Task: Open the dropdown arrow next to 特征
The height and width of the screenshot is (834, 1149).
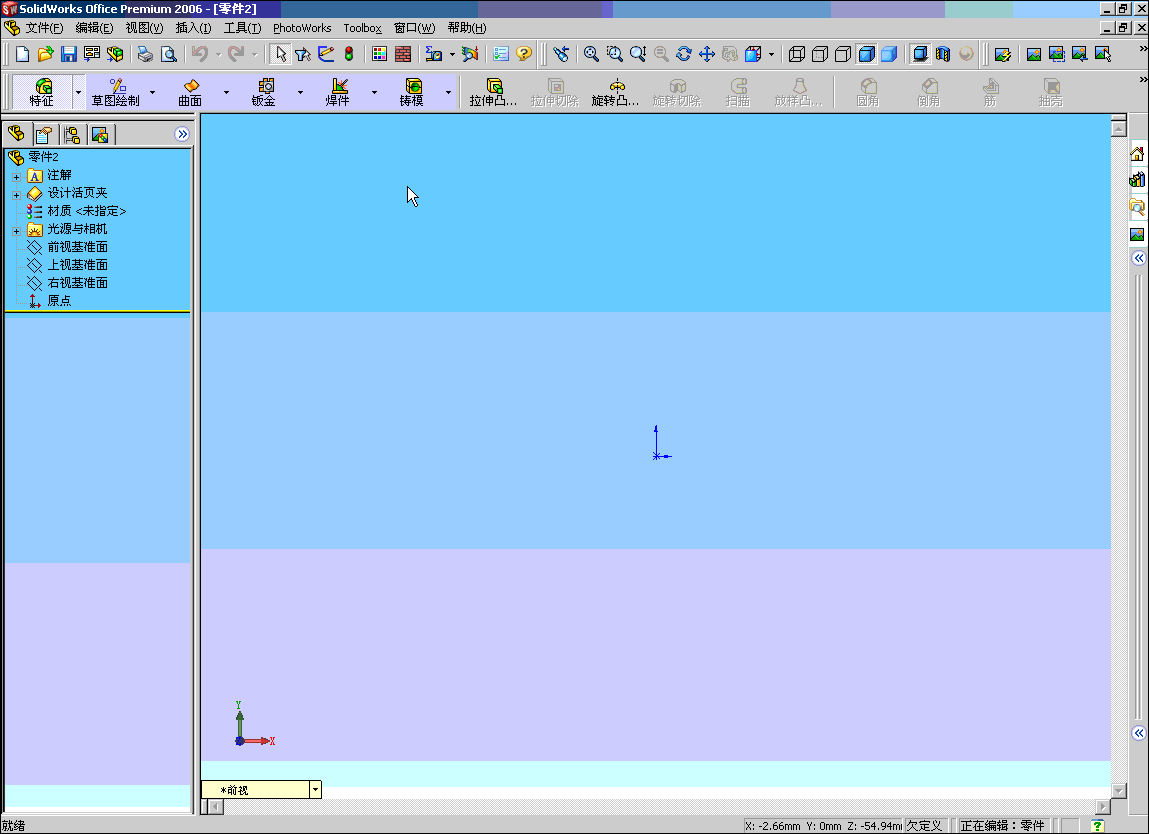Action: tap(78, 92)
